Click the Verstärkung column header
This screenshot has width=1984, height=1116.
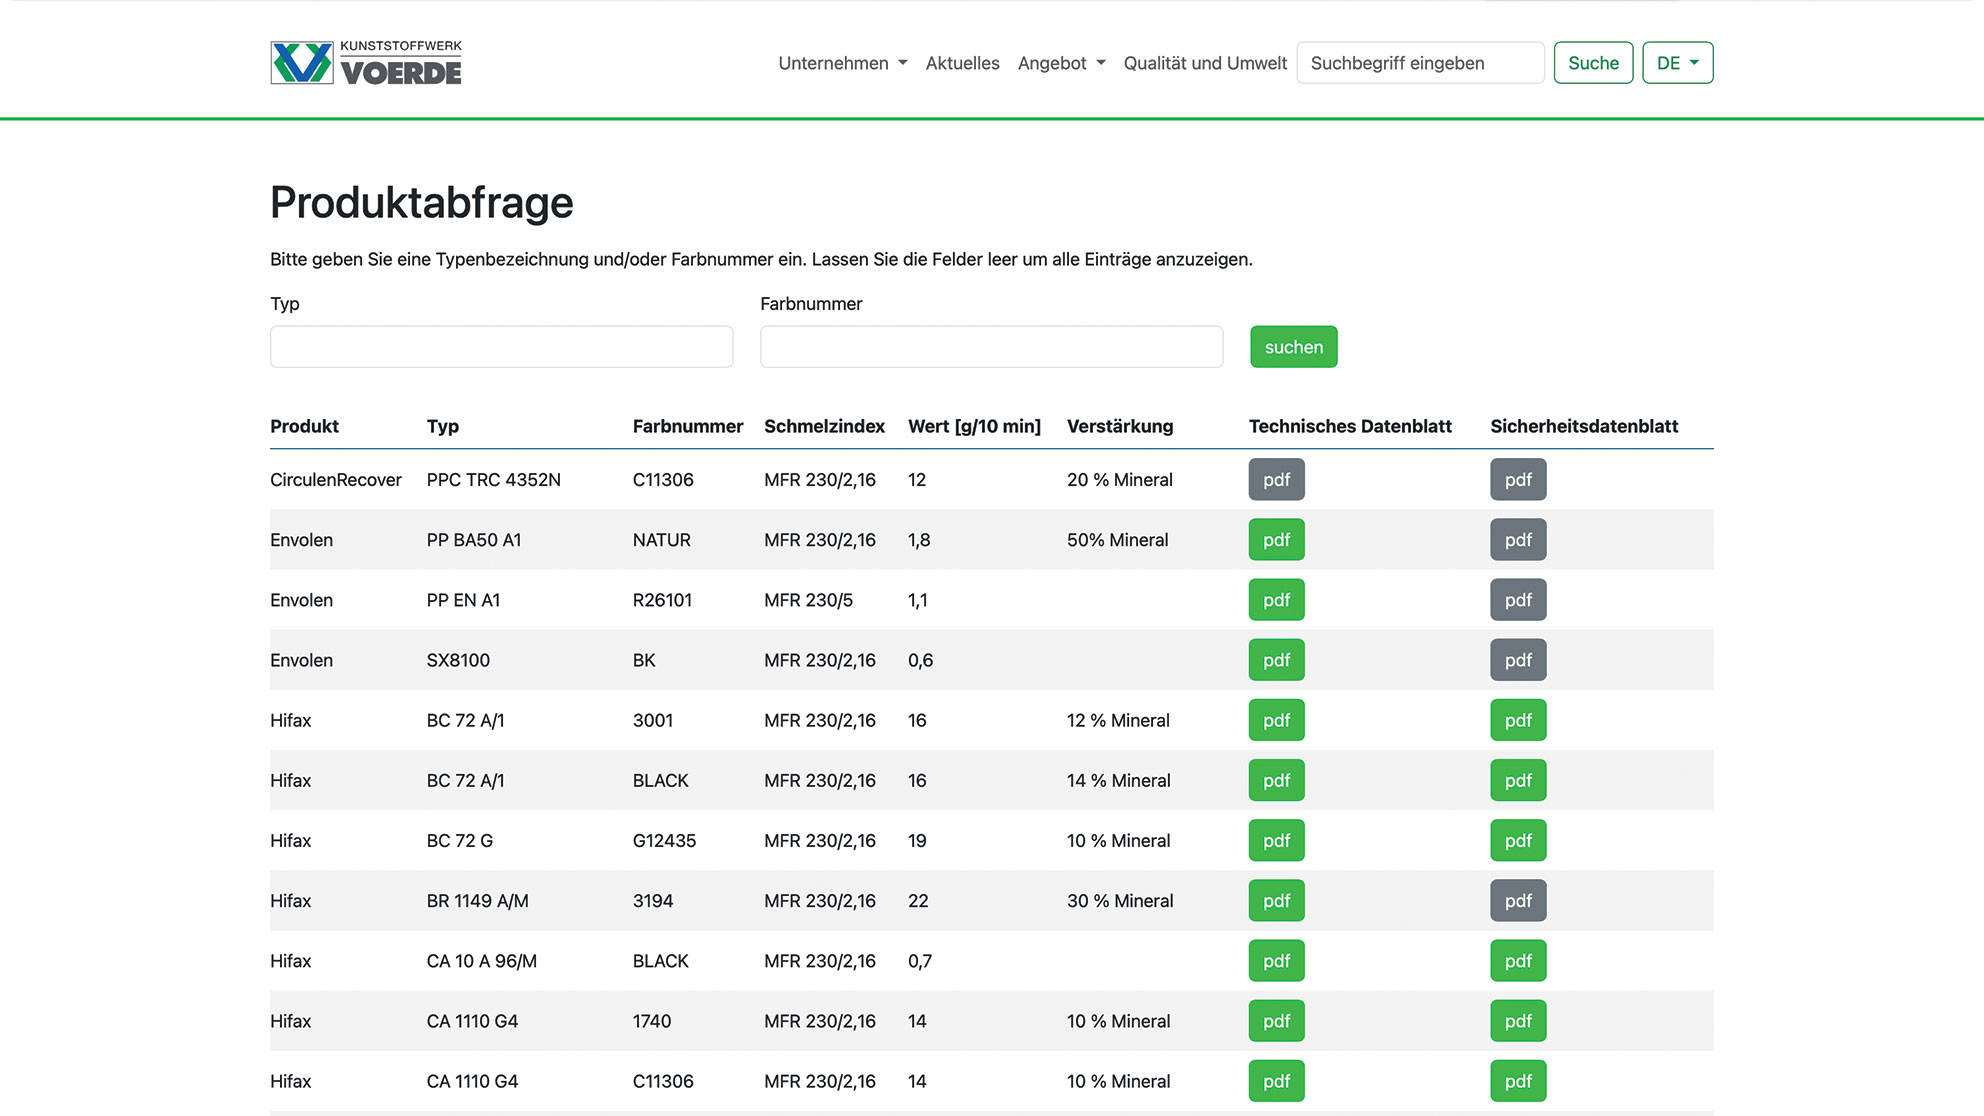1120,426
